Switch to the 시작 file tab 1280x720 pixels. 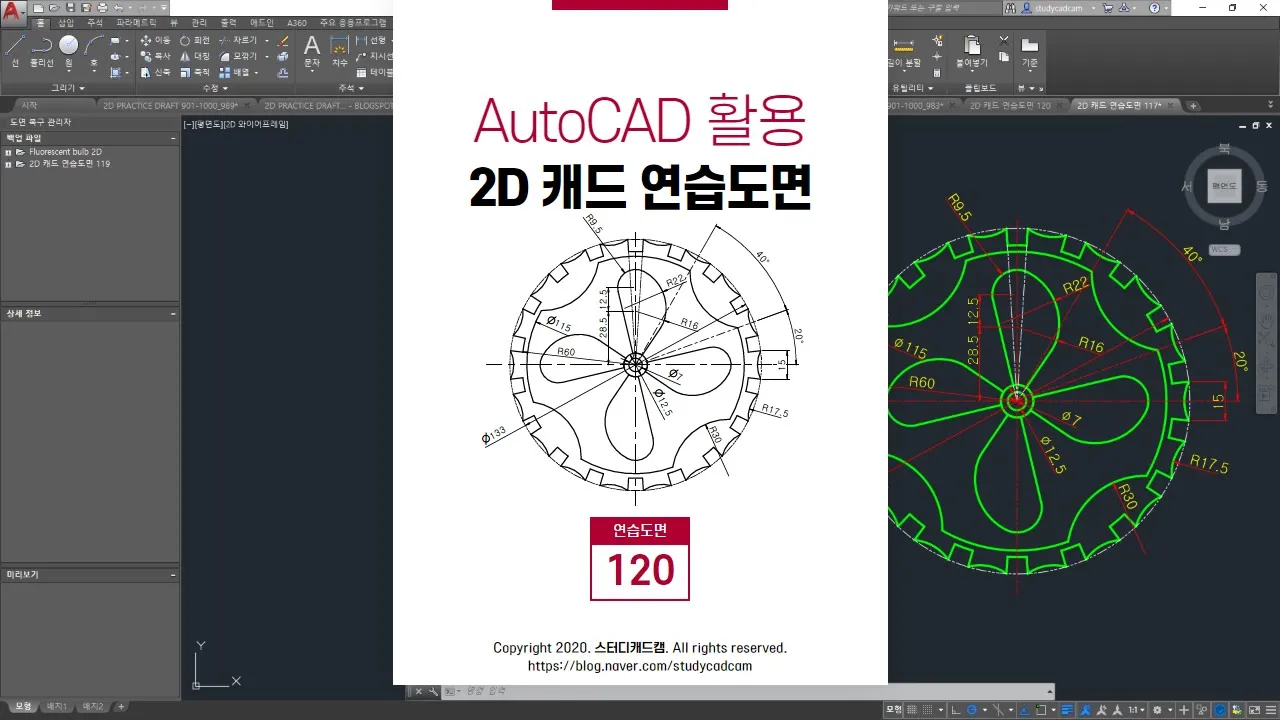click(x=30, y=105)
